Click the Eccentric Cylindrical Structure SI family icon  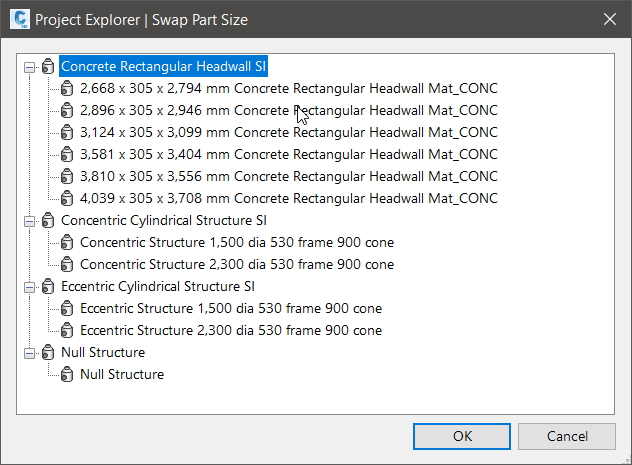[48, 287]
